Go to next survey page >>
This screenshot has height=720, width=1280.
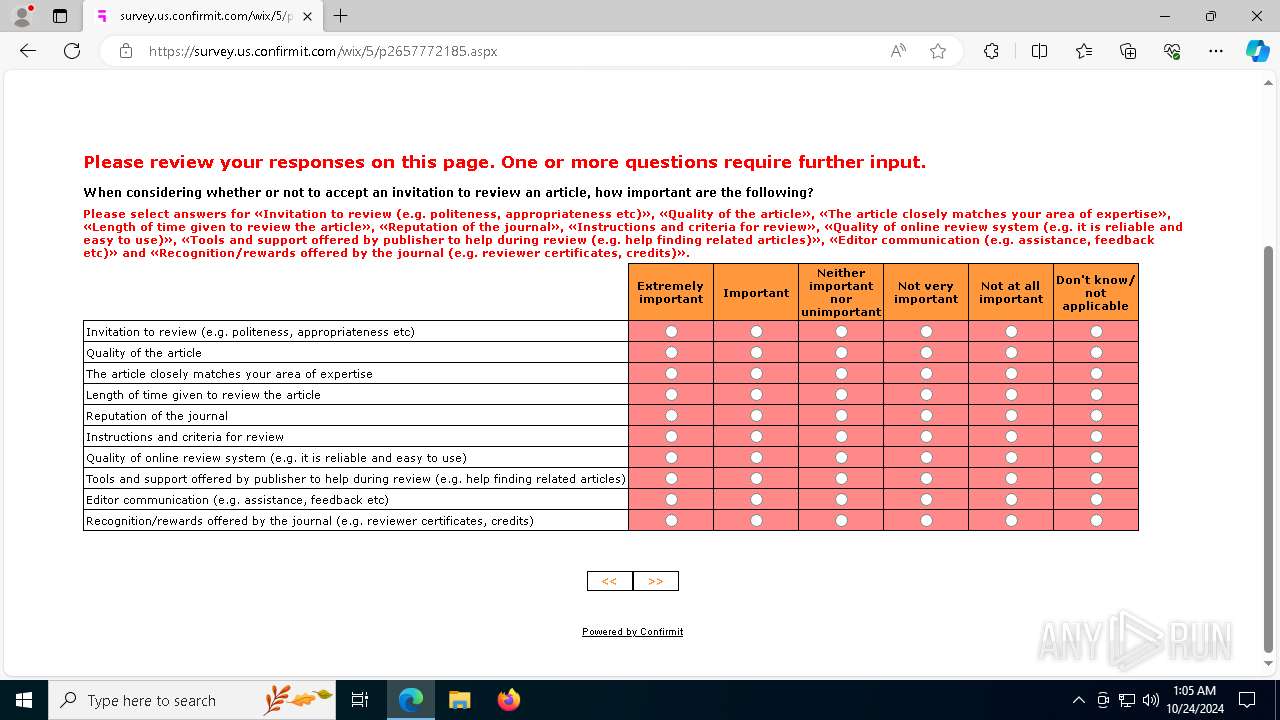[656, 581]
